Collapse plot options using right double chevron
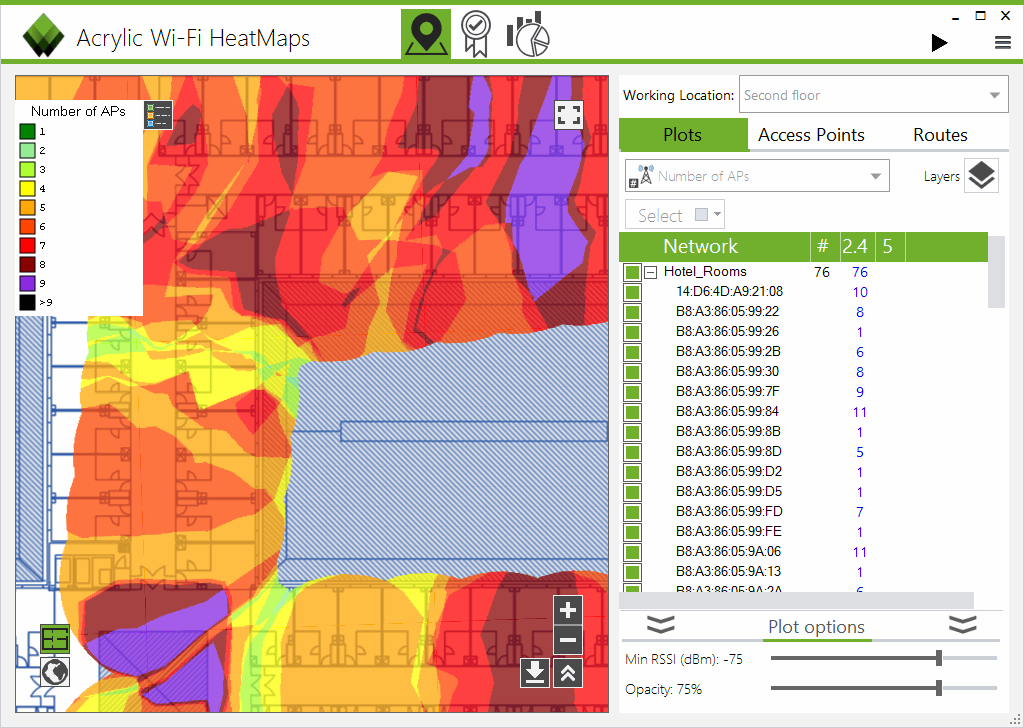The width and height of the screenshot is (1024, 728). (x=963, y=625)
